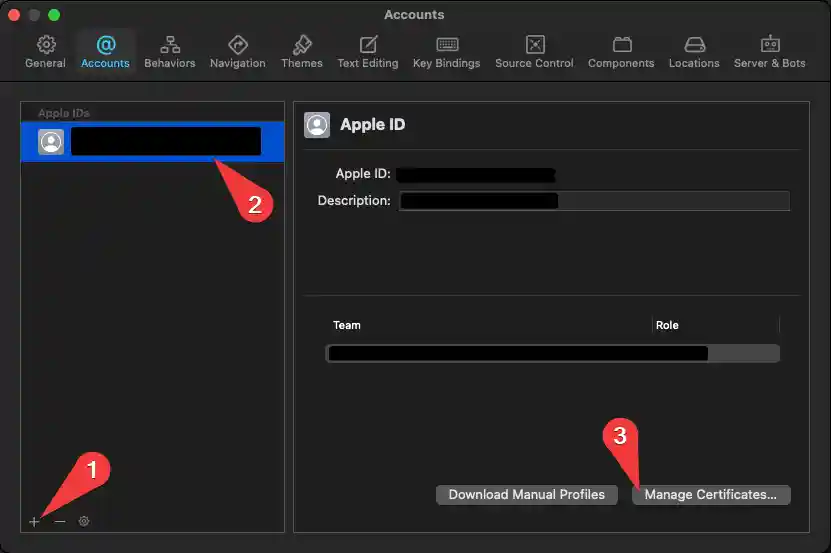
Task: Click Download Manual Profiles button
Action: coord(526,495)
